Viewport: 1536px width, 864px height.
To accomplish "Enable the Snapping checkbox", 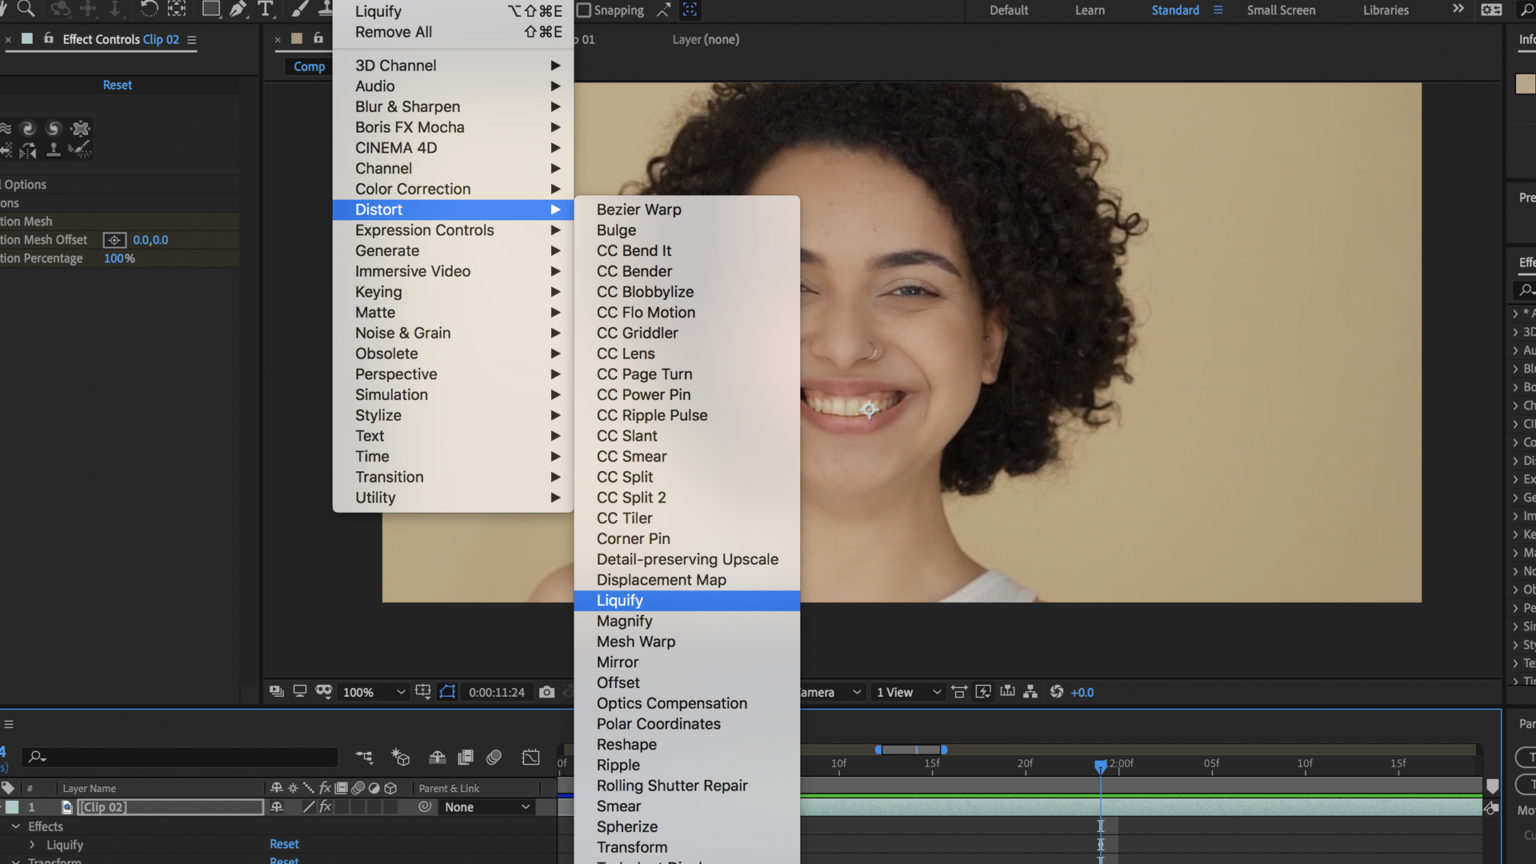I will pyautogui.click(x=584, y=10).
